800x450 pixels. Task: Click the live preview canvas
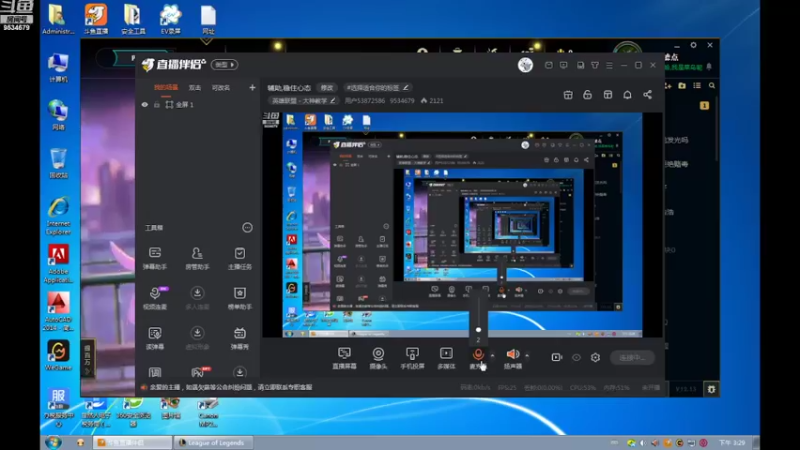click(462, 224)
